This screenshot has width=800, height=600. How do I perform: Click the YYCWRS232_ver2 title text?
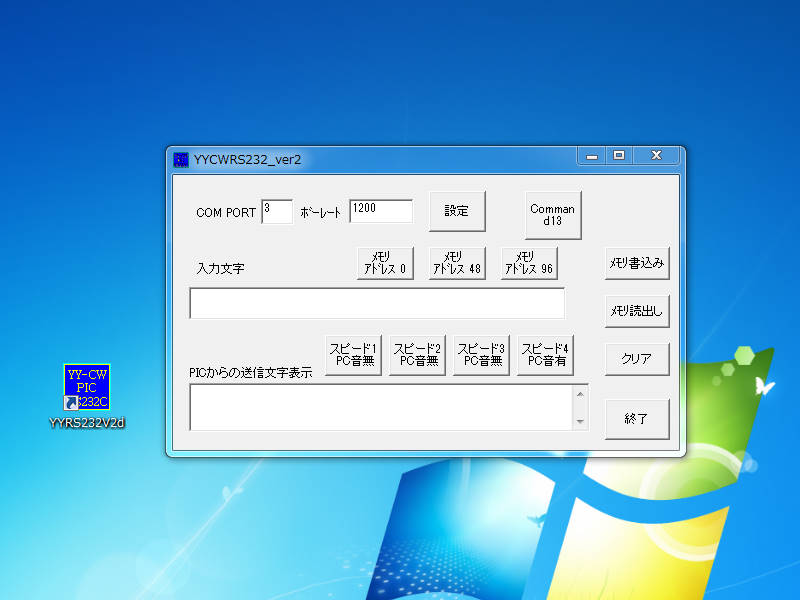(x=247, y=160)
